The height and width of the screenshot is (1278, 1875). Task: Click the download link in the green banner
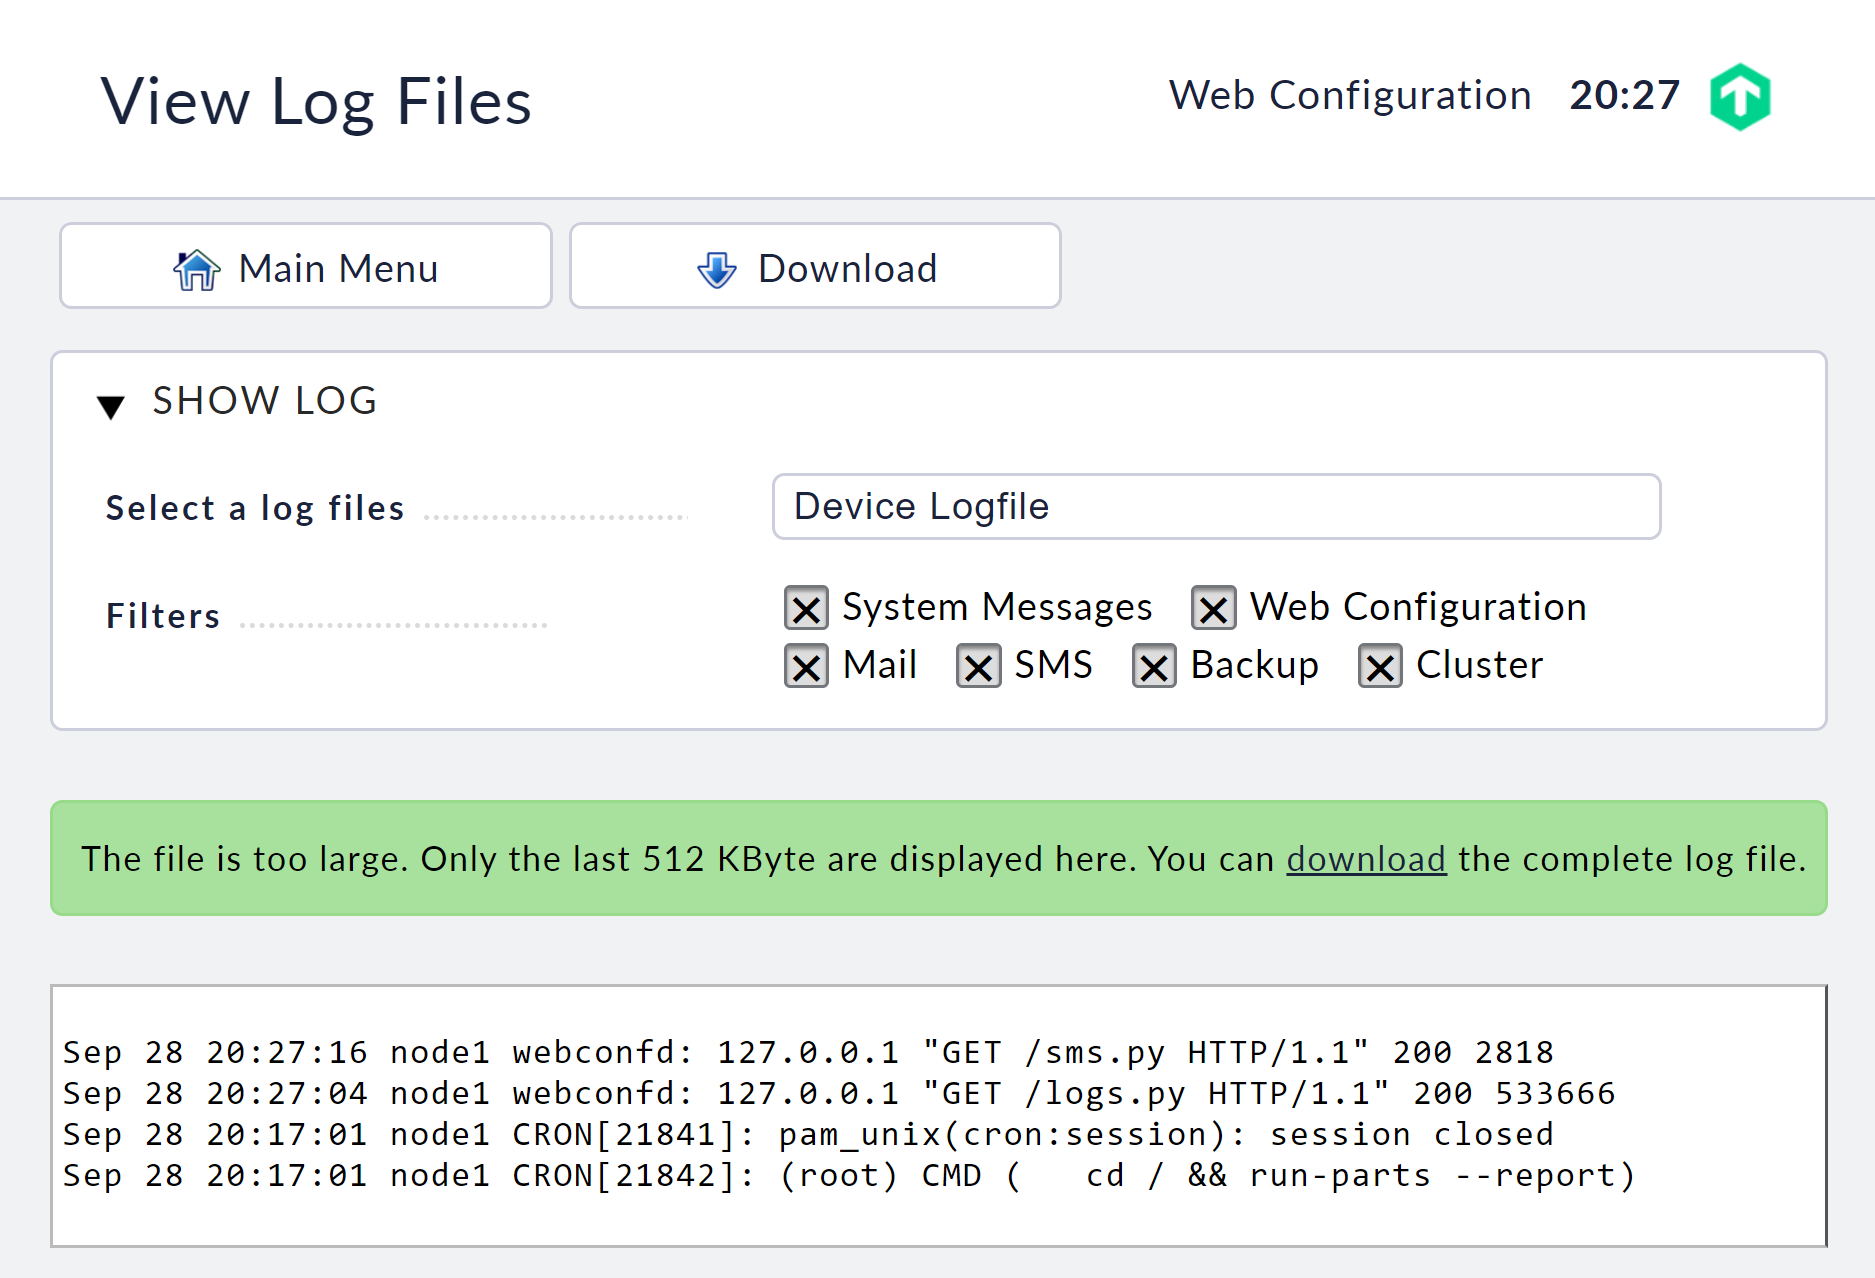pos(1365,859)
